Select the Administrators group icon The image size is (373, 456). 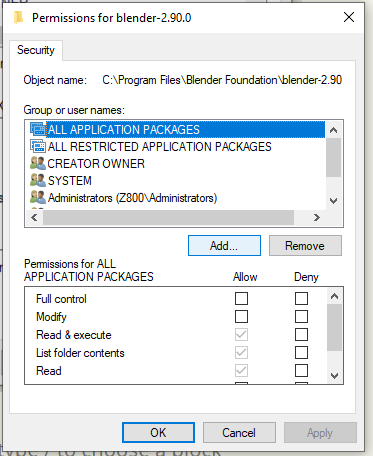[x=38, y=197]
